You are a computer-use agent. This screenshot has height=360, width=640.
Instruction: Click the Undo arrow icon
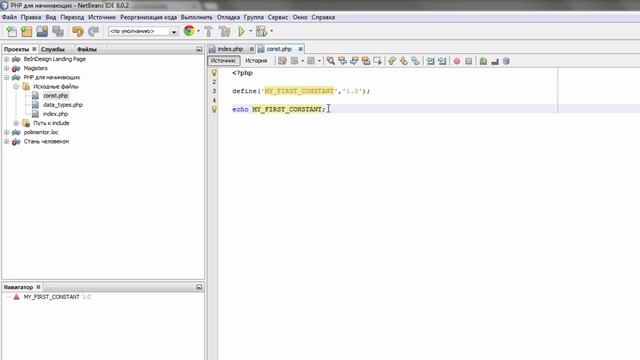[78, 31]
